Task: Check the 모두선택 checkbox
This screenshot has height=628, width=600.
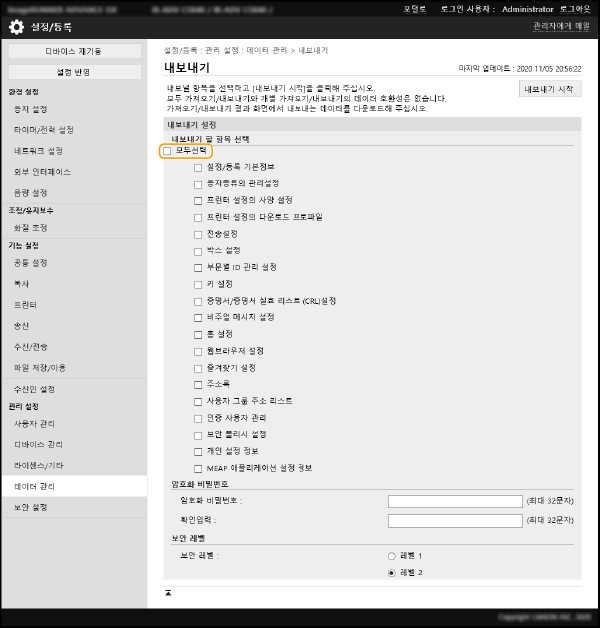Action: coord(168,150)
